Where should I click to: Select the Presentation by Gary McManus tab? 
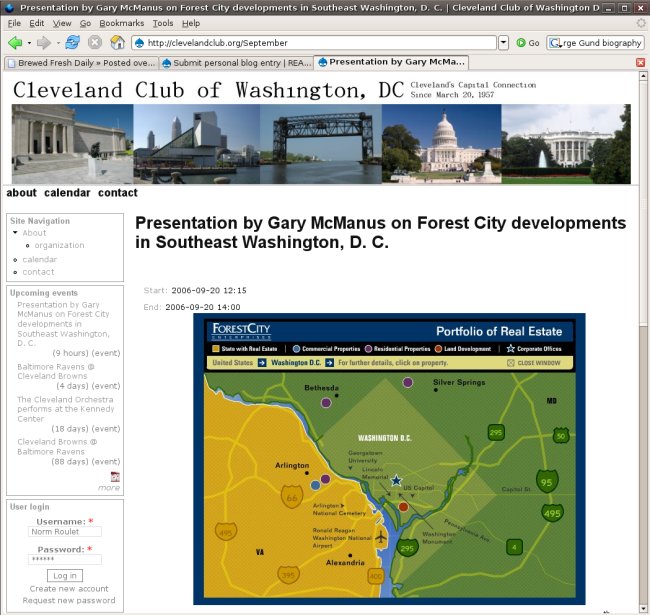tap(391, 62)
